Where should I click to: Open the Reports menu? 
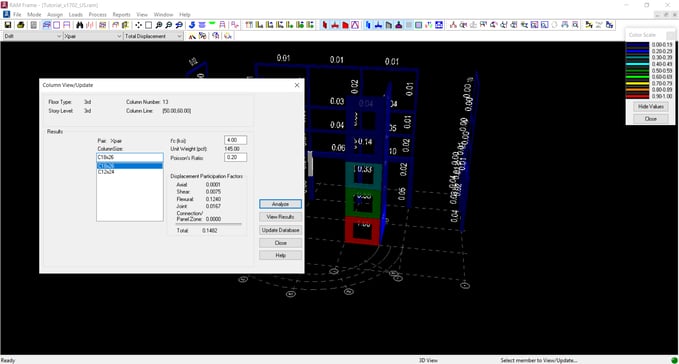point(121,15)
